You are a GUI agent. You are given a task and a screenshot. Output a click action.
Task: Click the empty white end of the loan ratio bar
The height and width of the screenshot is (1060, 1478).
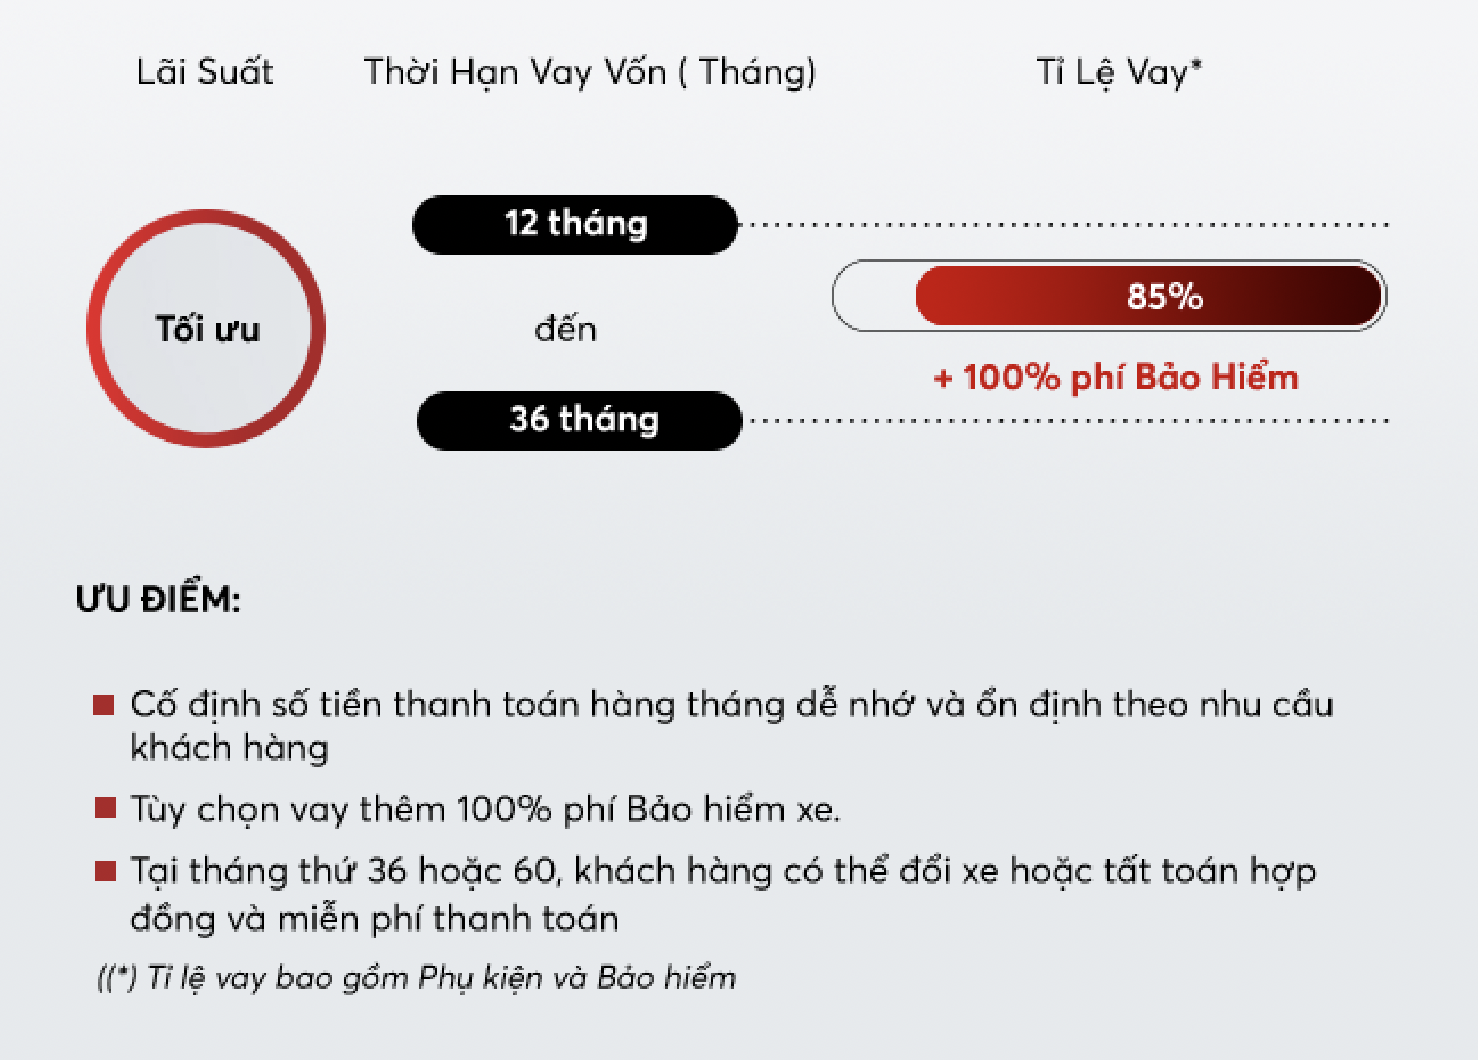(x=874, y=296)
